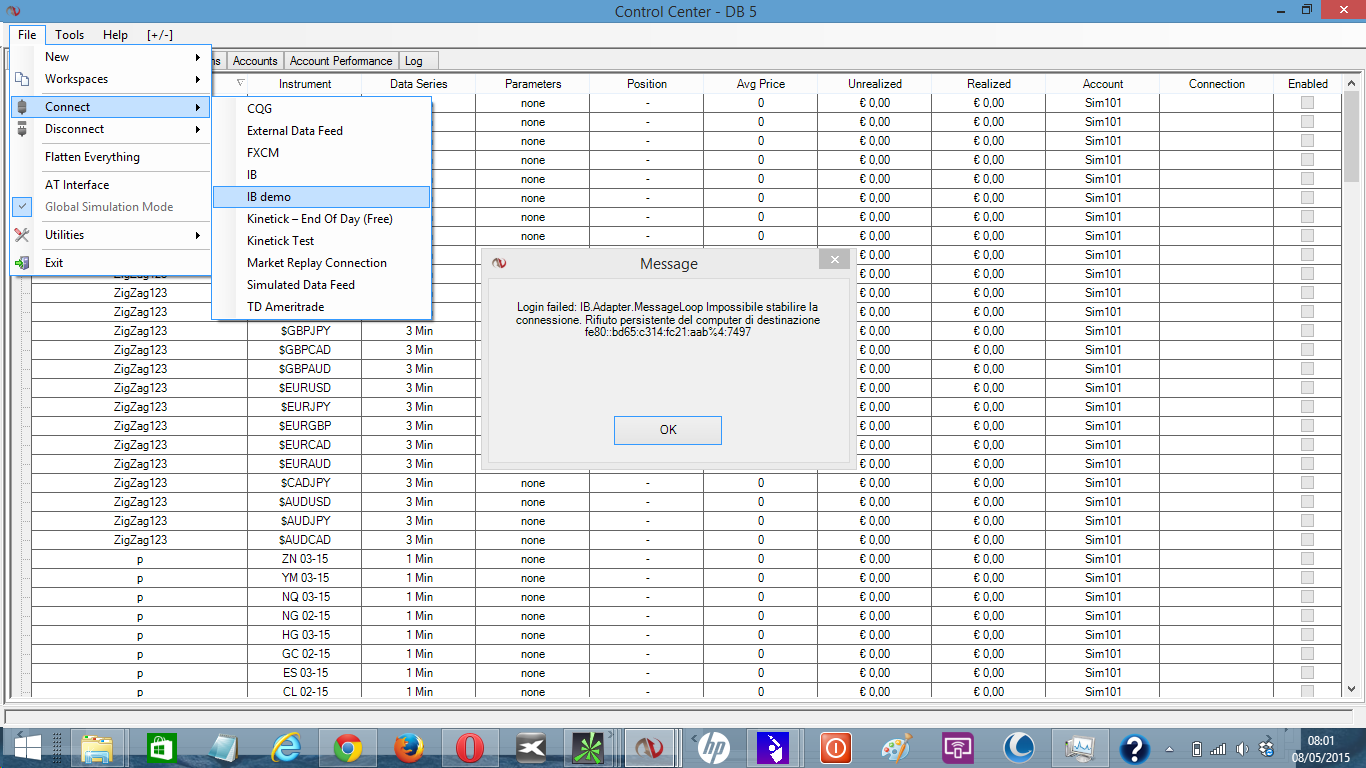The image size is (1366, 768).
Task: Enable the strategy checkbox in the $GBPCAD row
Action: tap(1307, 350)
